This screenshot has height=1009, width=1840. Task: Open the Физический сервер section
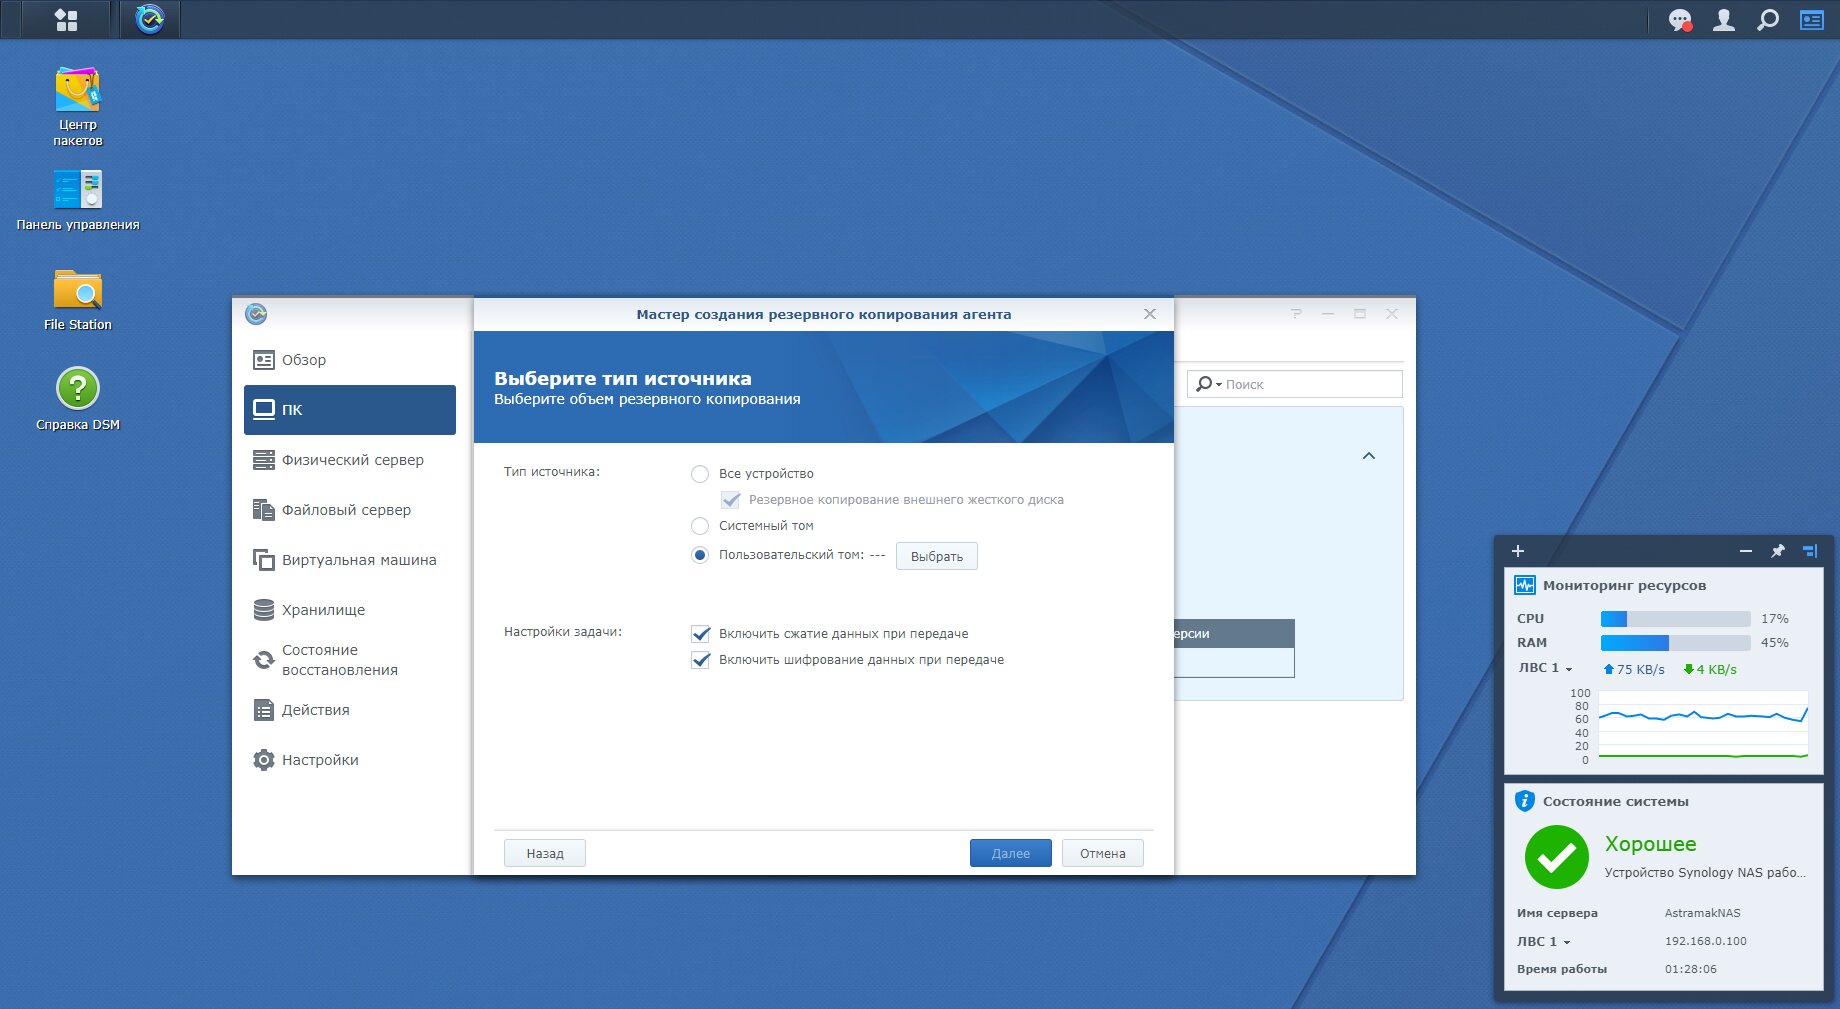click(350, 460)
